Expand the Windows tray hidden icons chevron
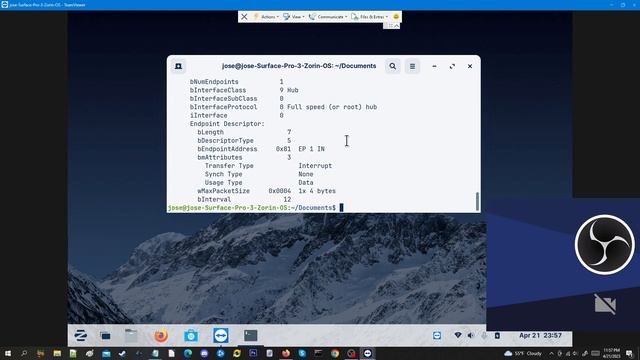This screenshot has width=640, height=360. (551, 353)
